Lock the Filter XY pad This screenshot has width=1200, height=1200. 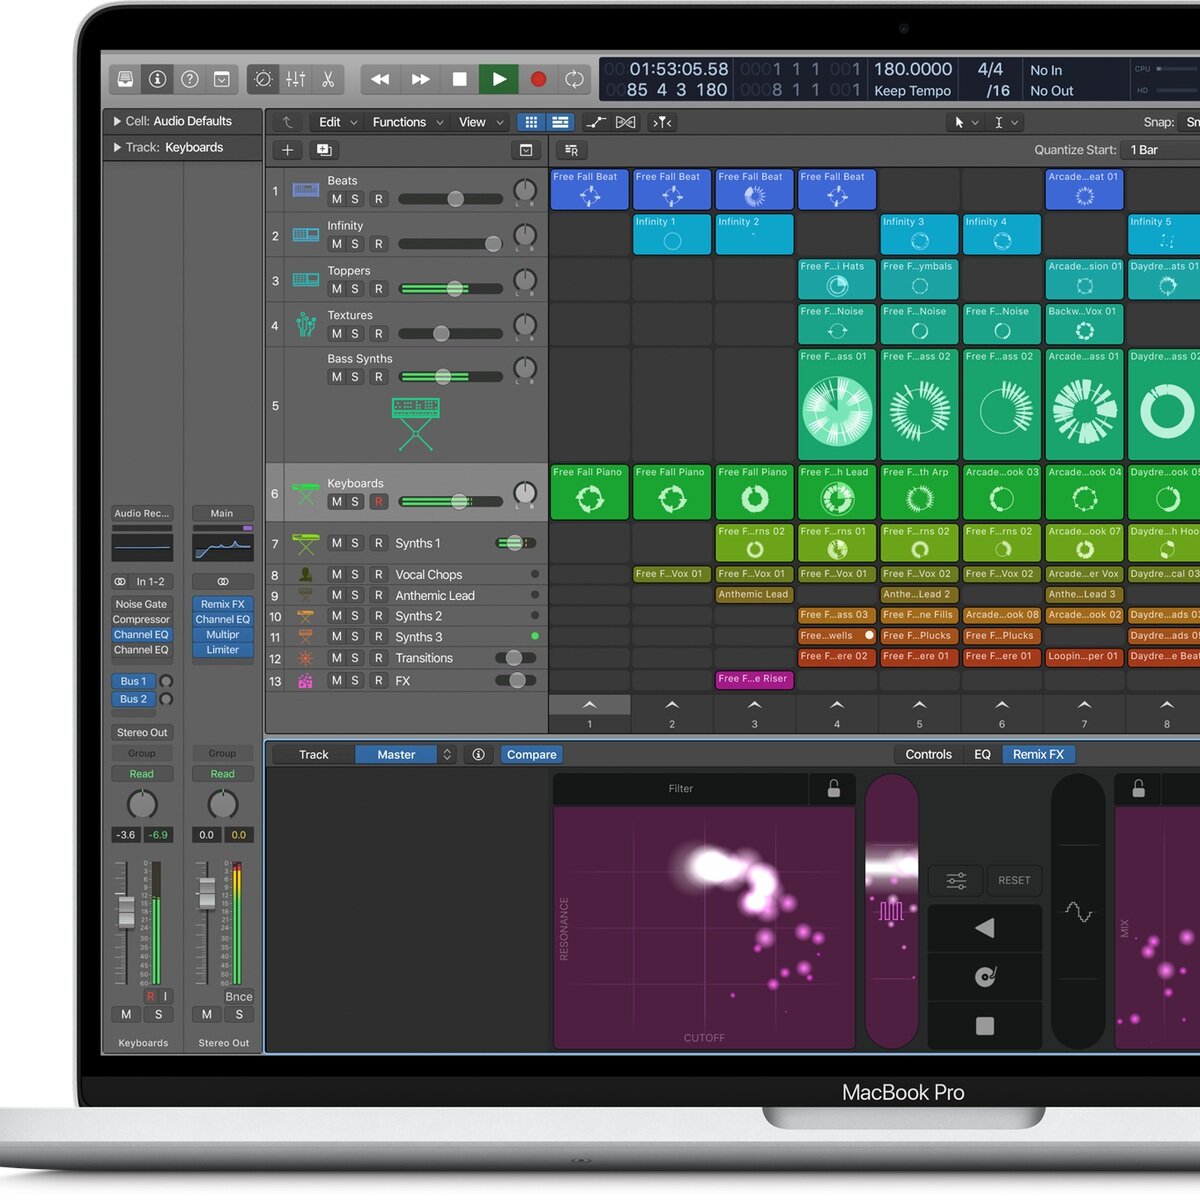click(833, 789)
